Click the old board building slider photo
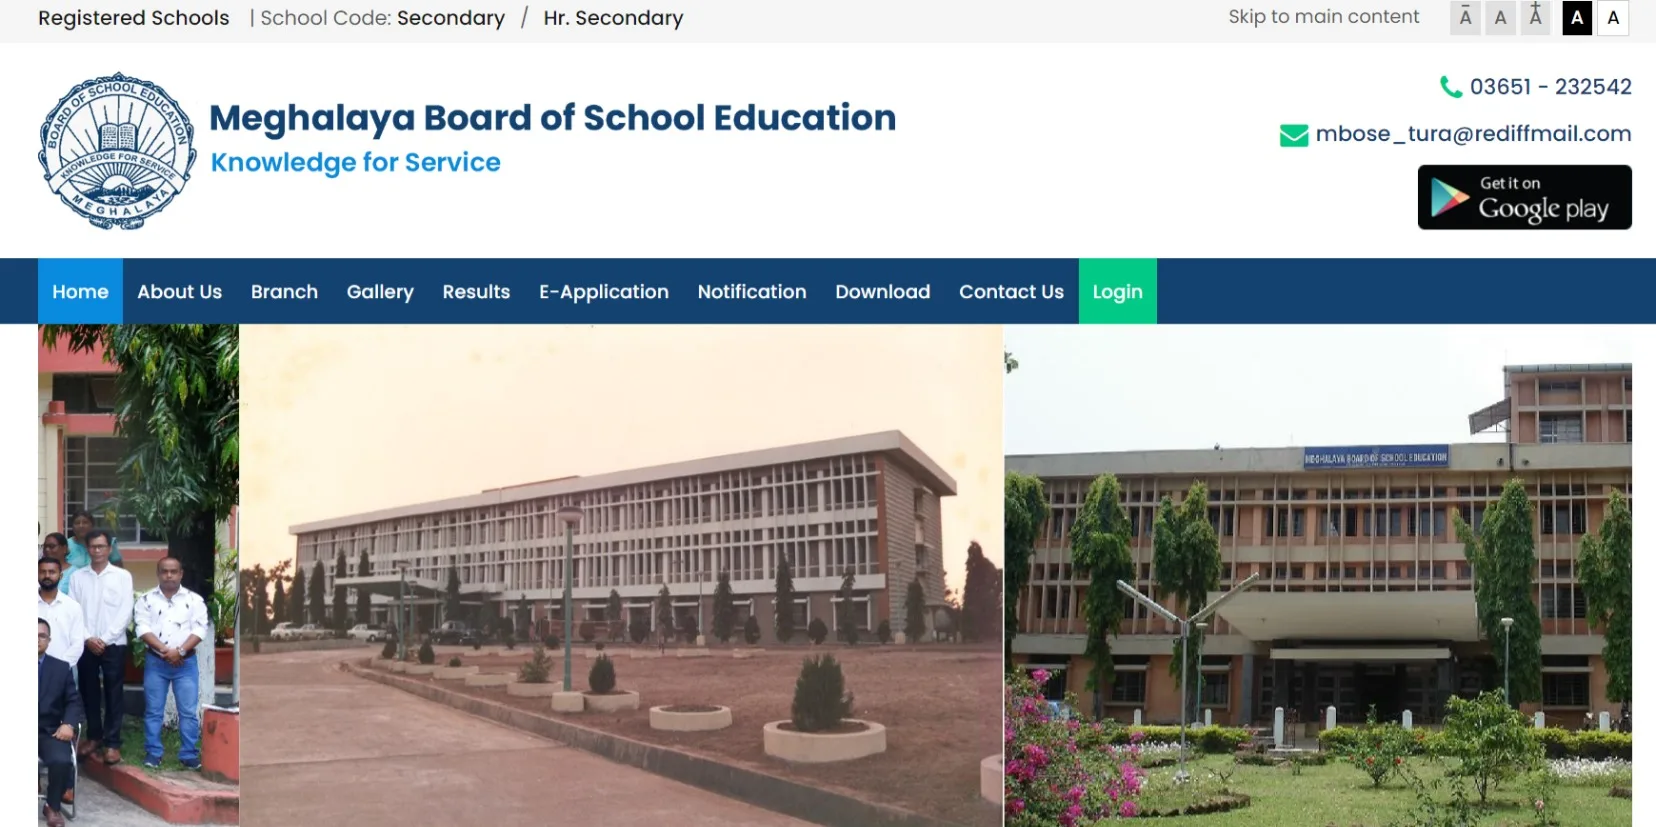 (x=621, y=575)
